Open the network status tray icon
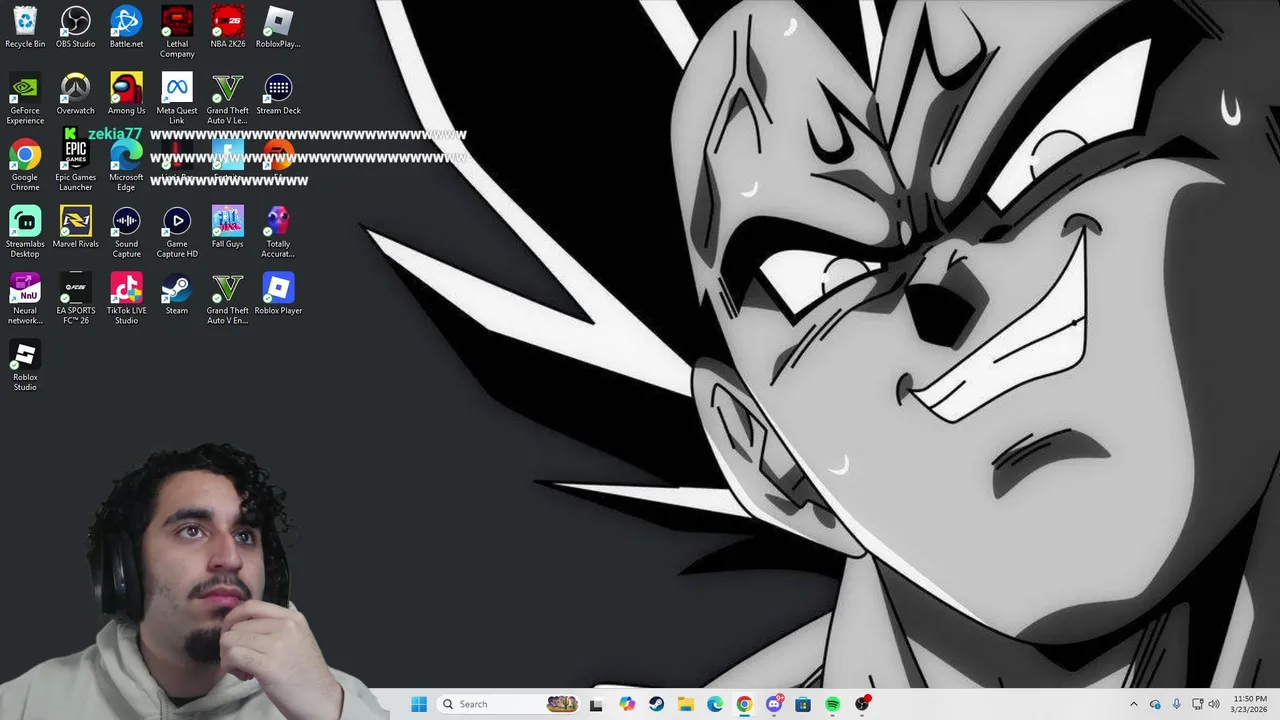The image size is (1280, 720). pyautogui.click(x=1198, y=704)
